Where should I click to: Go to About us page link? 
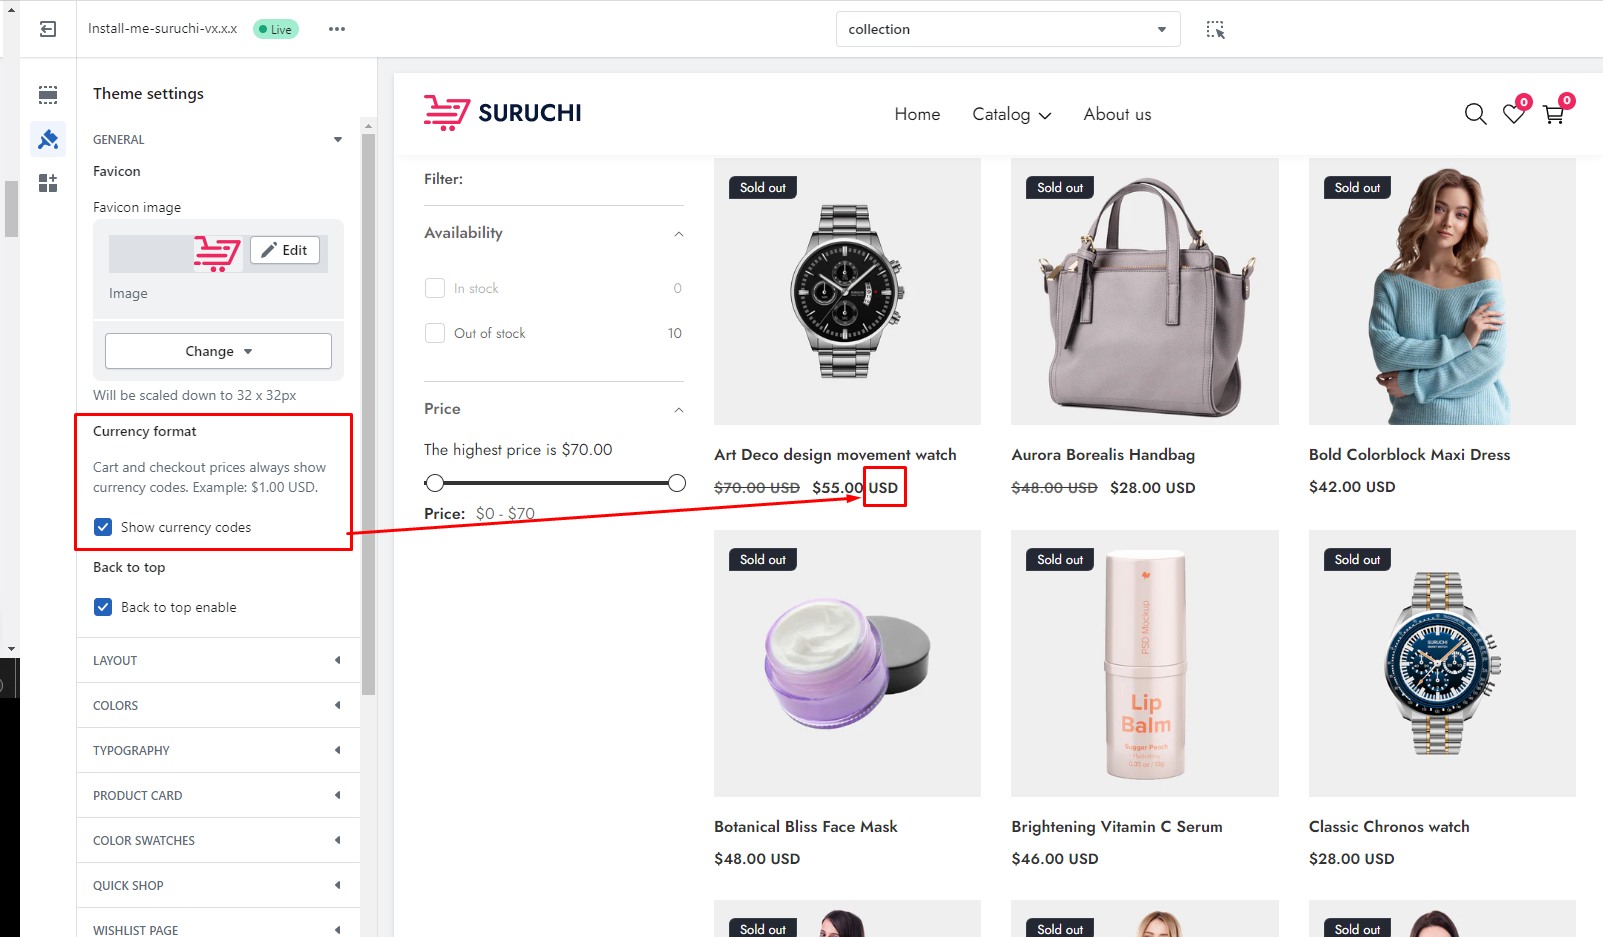1117,114
